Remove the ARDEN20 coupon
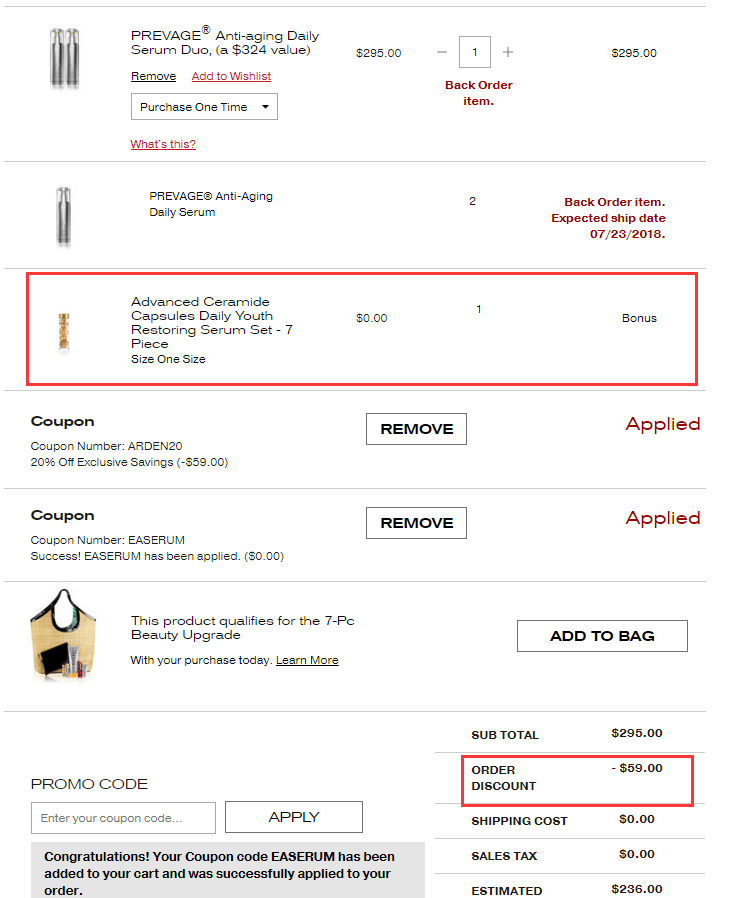Screen dimensions: 744x898 click(x=416, y=429)
